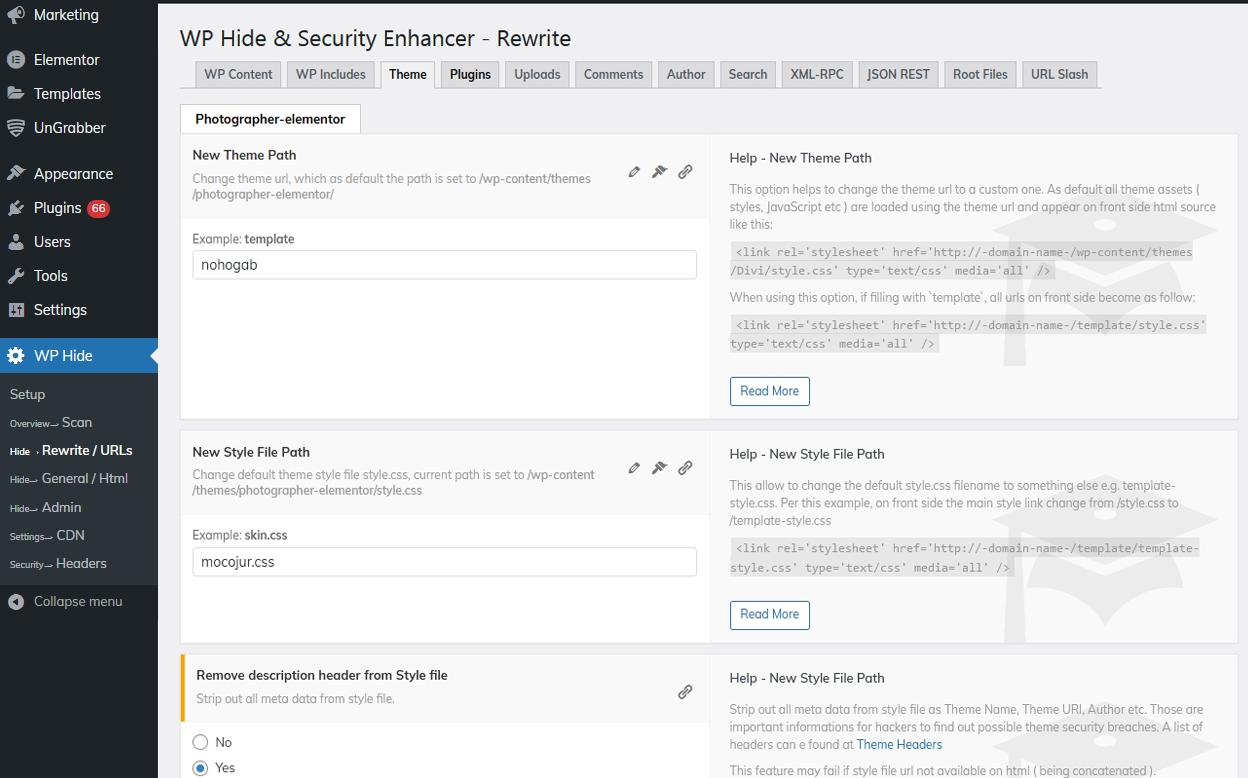Open the Comments tab

pyautogui.click(x=614, y=74)
